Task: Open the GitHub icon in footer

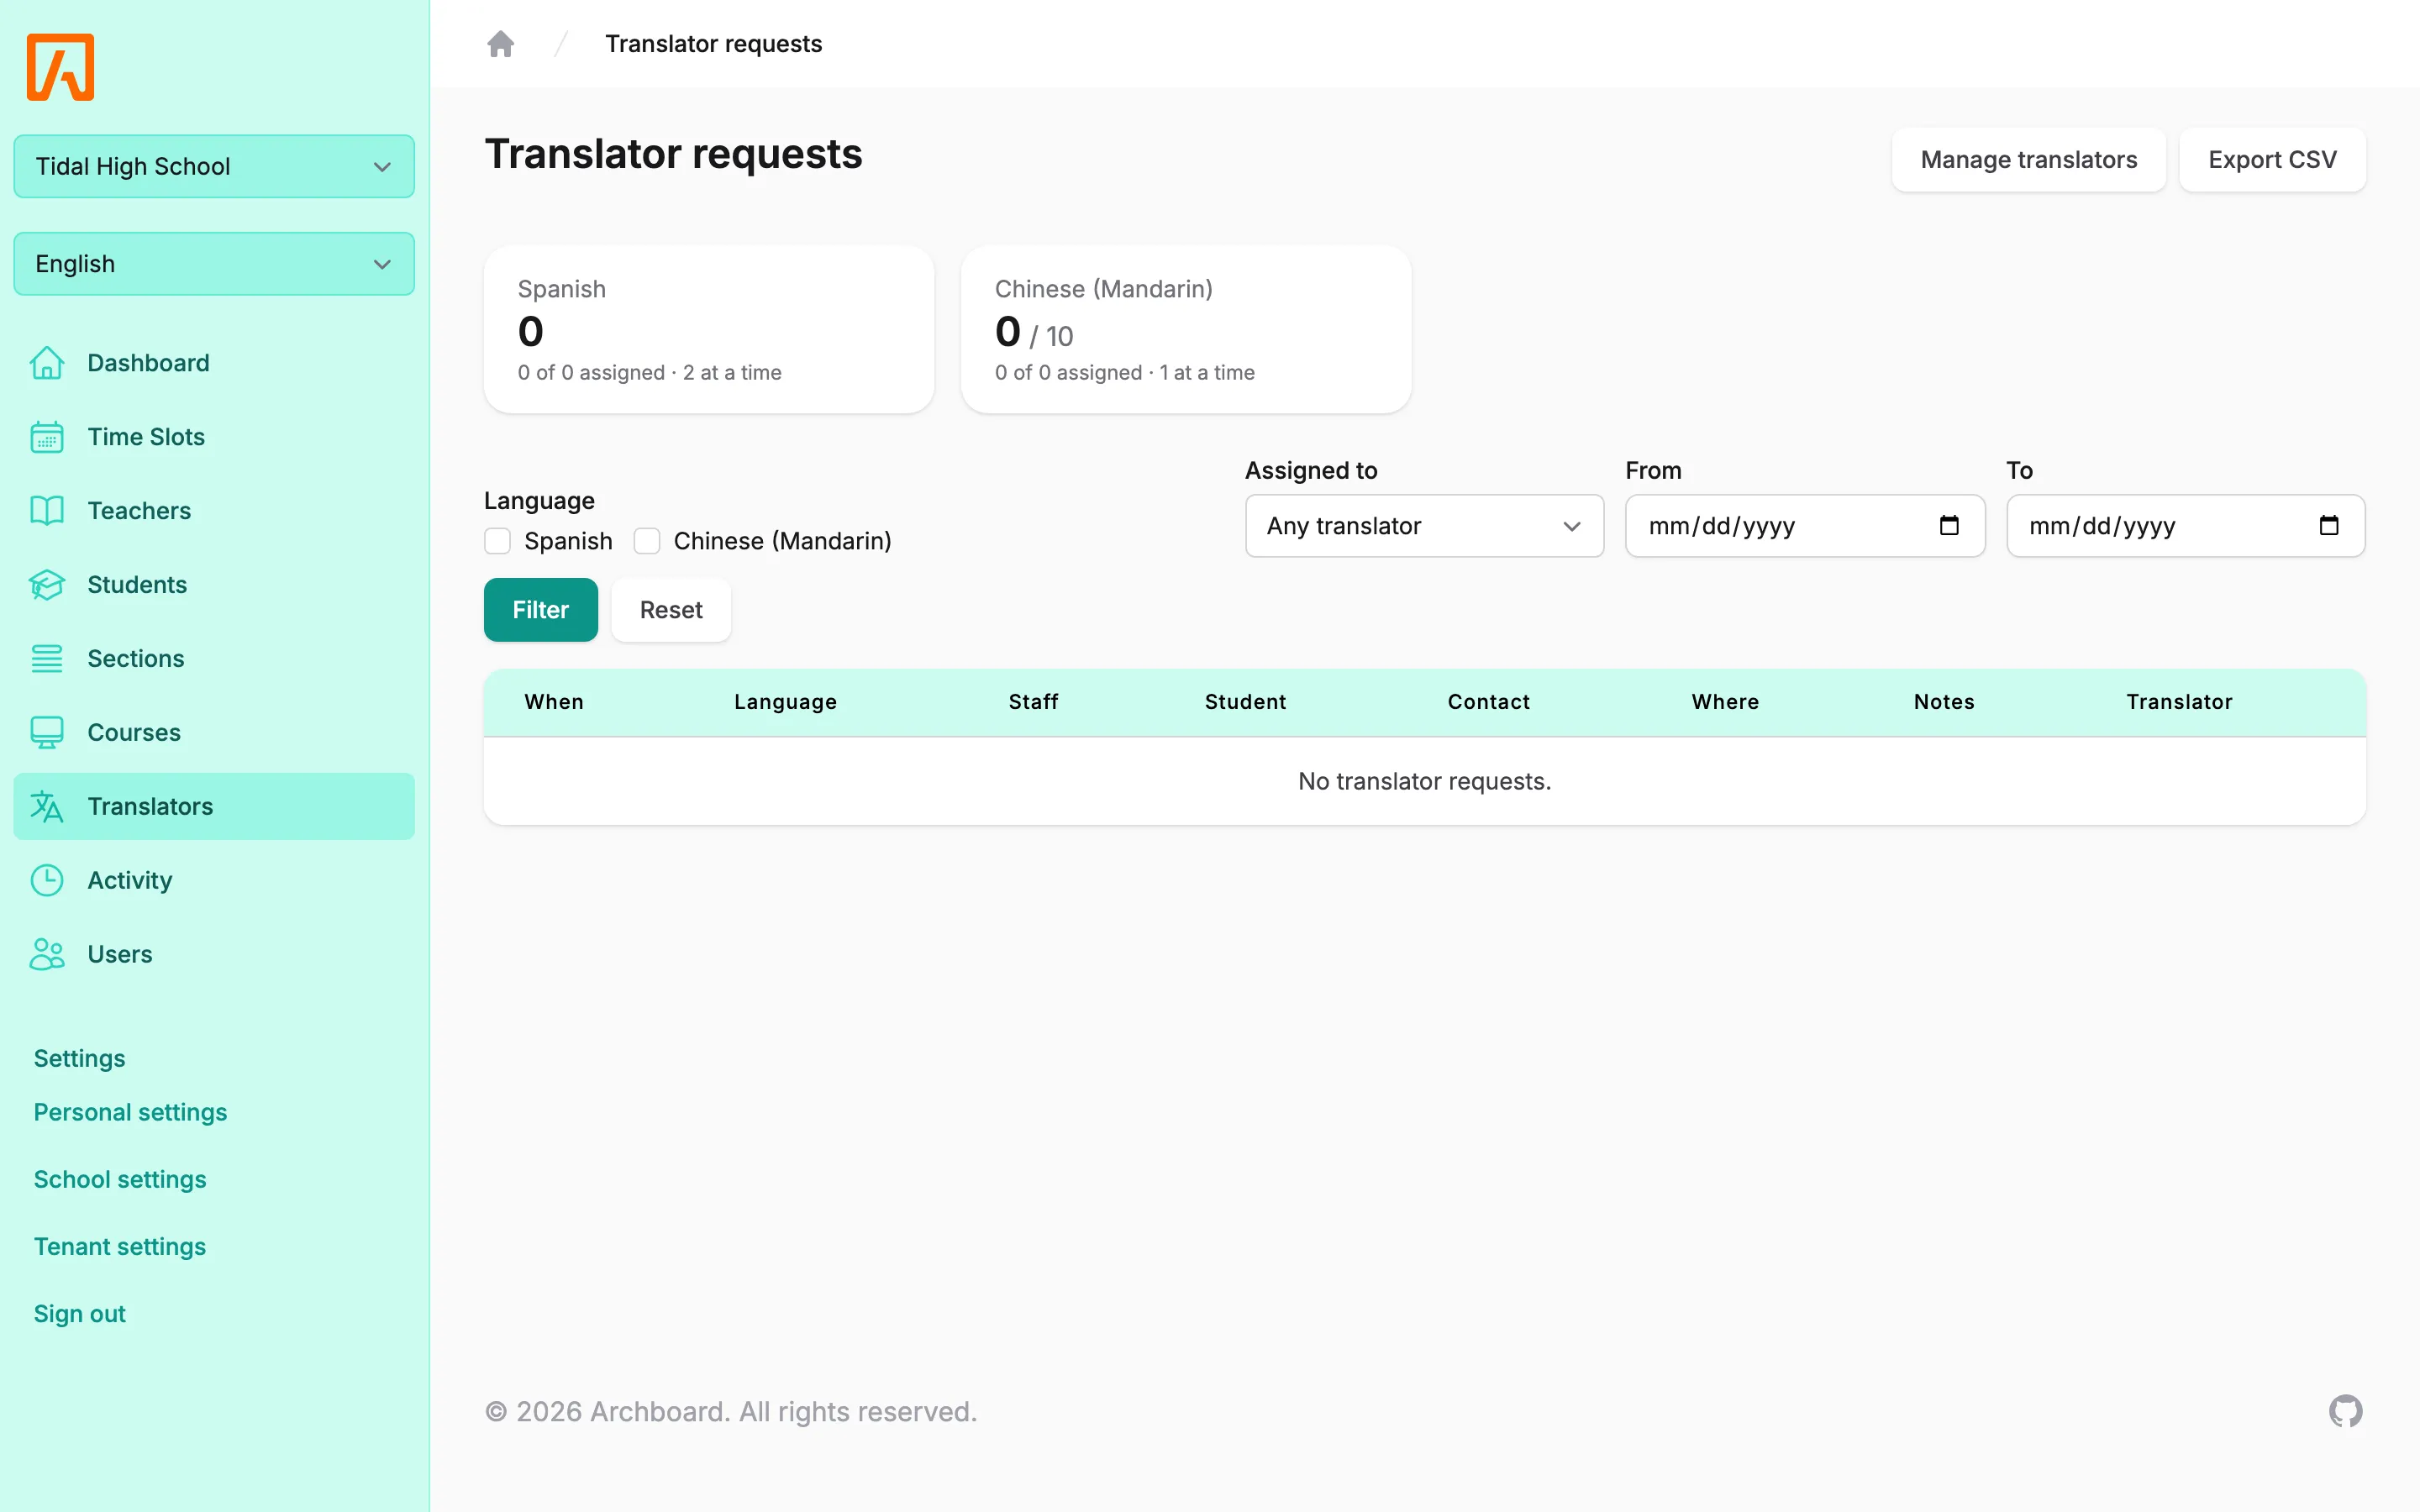Action: pyautogui.click(x=2345, y=1411)
